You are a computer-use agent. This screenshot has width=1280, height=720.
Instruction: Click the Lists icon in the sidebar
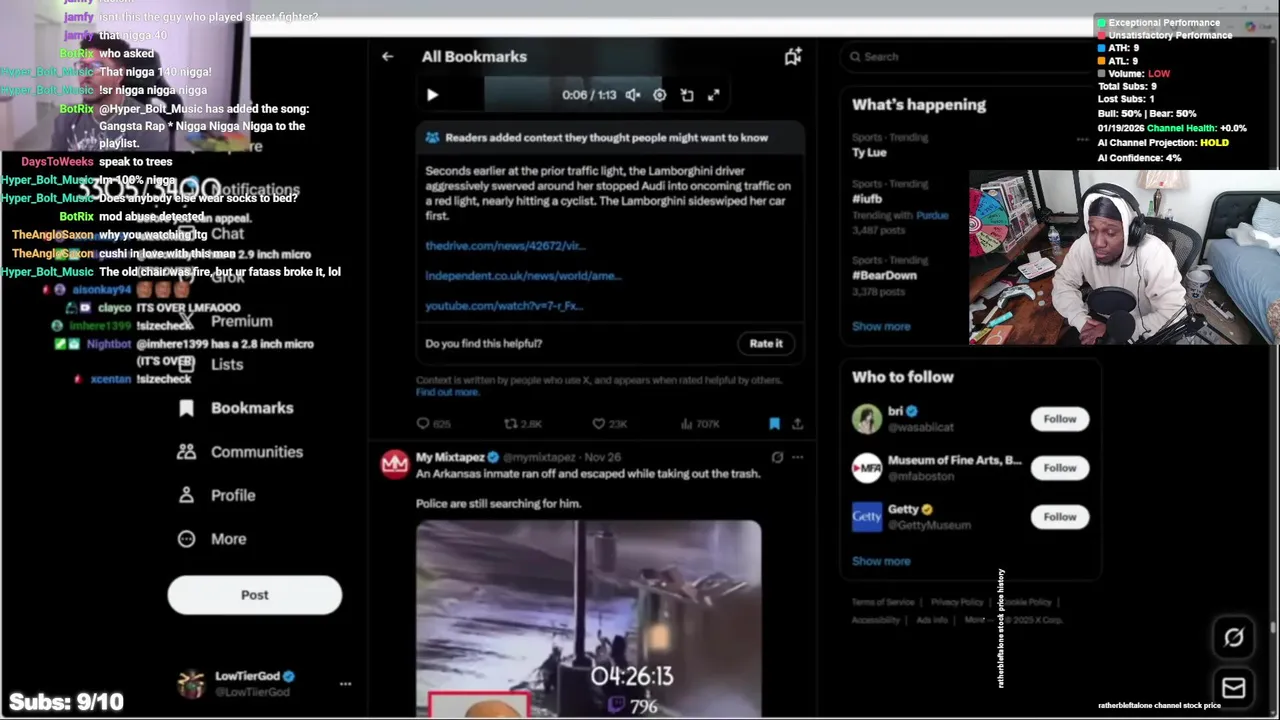click(x=186, y=364)
